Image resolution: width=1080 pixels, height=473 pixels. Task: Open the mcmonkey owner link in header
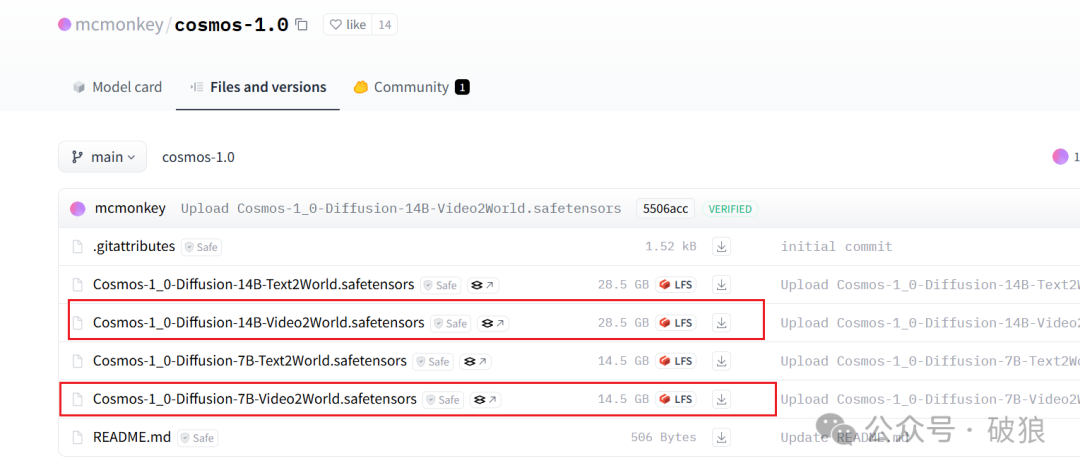coord(118,25)
